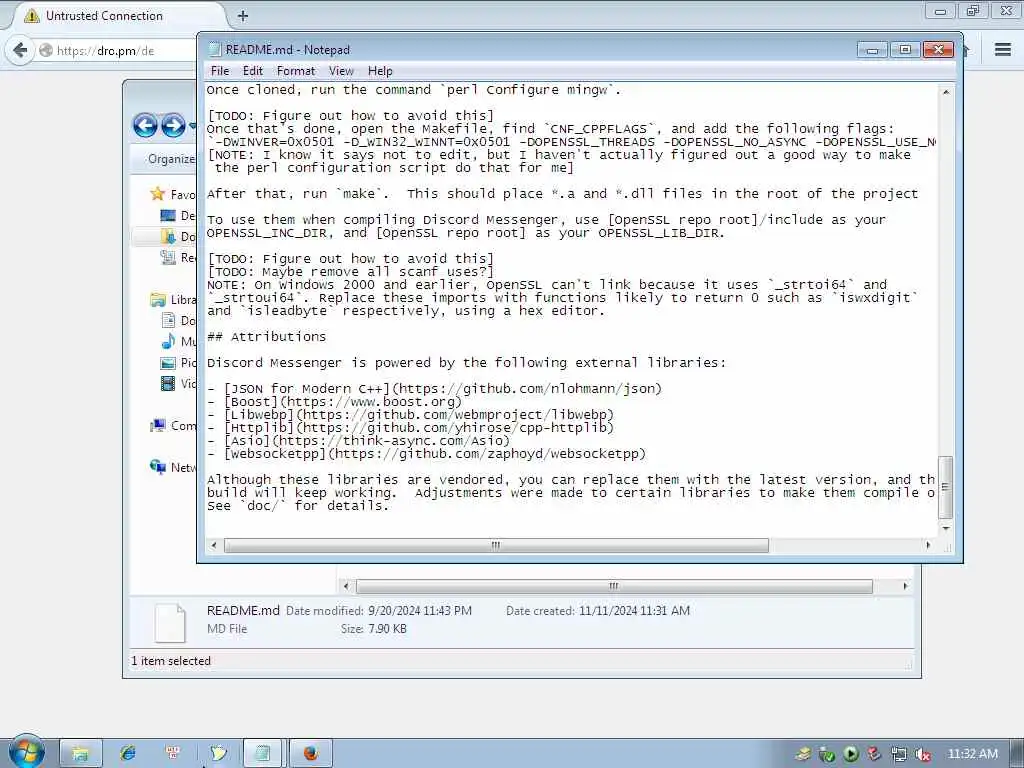Open Windows Explorer from taskbar
This screenshot has width=1024, height=768.
pos(81,753)
